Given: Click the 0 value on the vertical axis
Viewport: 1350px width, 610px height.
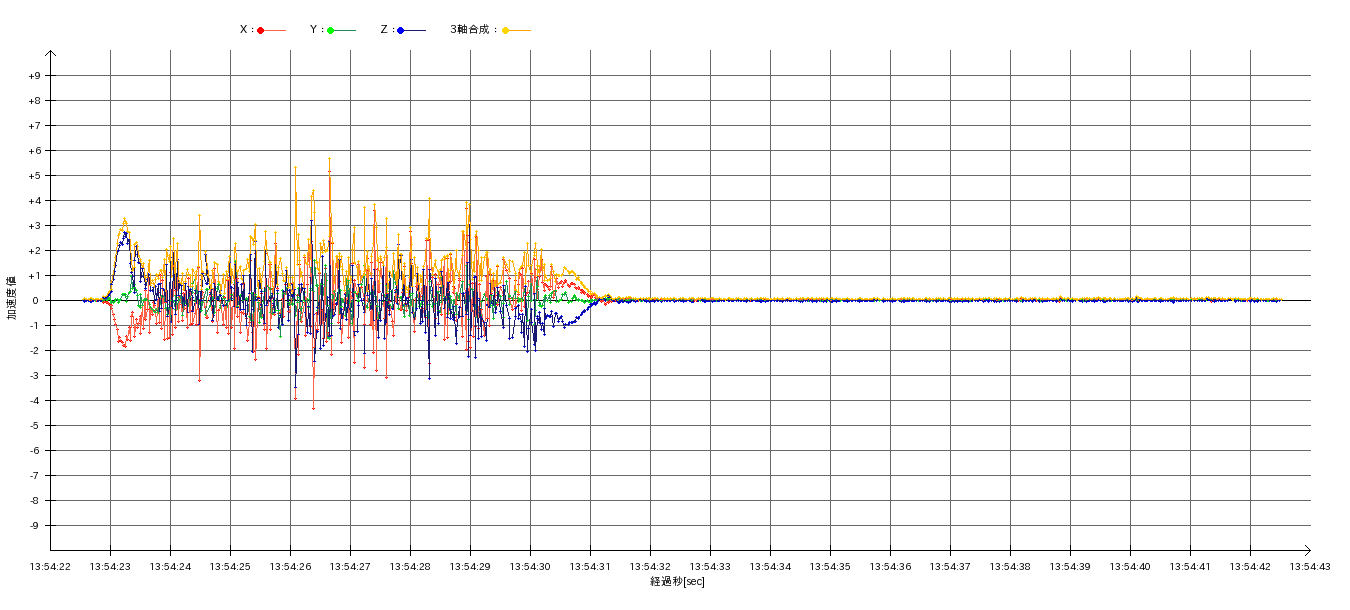Looking at the screenshot, I should tap(36, 301).
